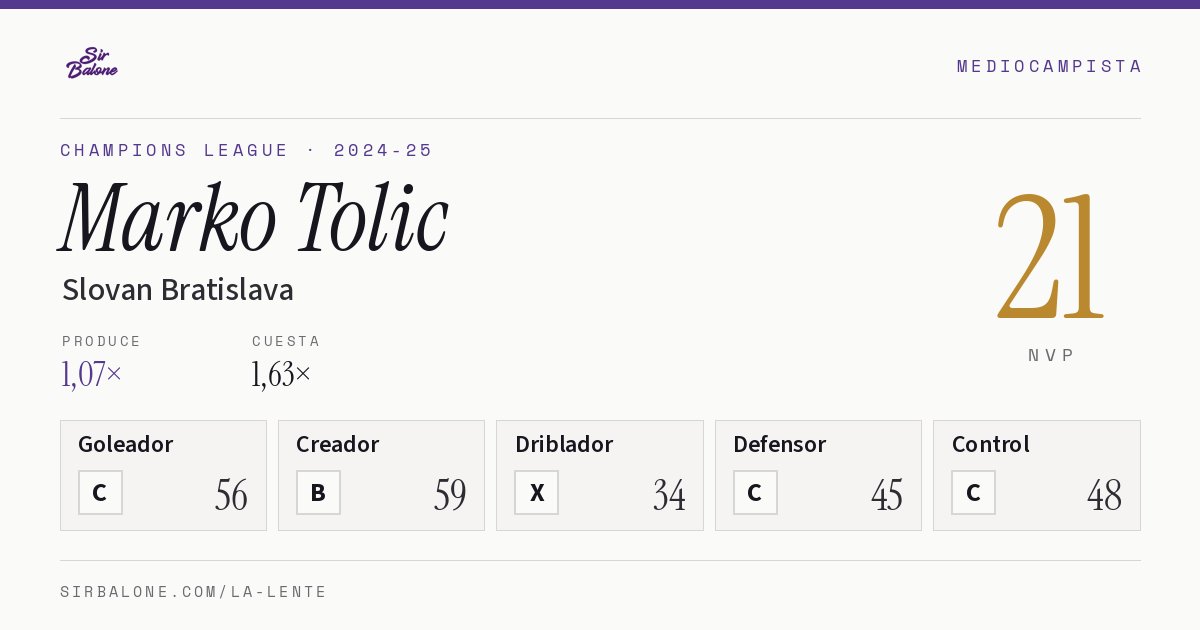The height and width of the screenshot is (630, 1200).
Task: Click the Mediocampista position label
Action: pyautogui.click(x=1049, y=66)
